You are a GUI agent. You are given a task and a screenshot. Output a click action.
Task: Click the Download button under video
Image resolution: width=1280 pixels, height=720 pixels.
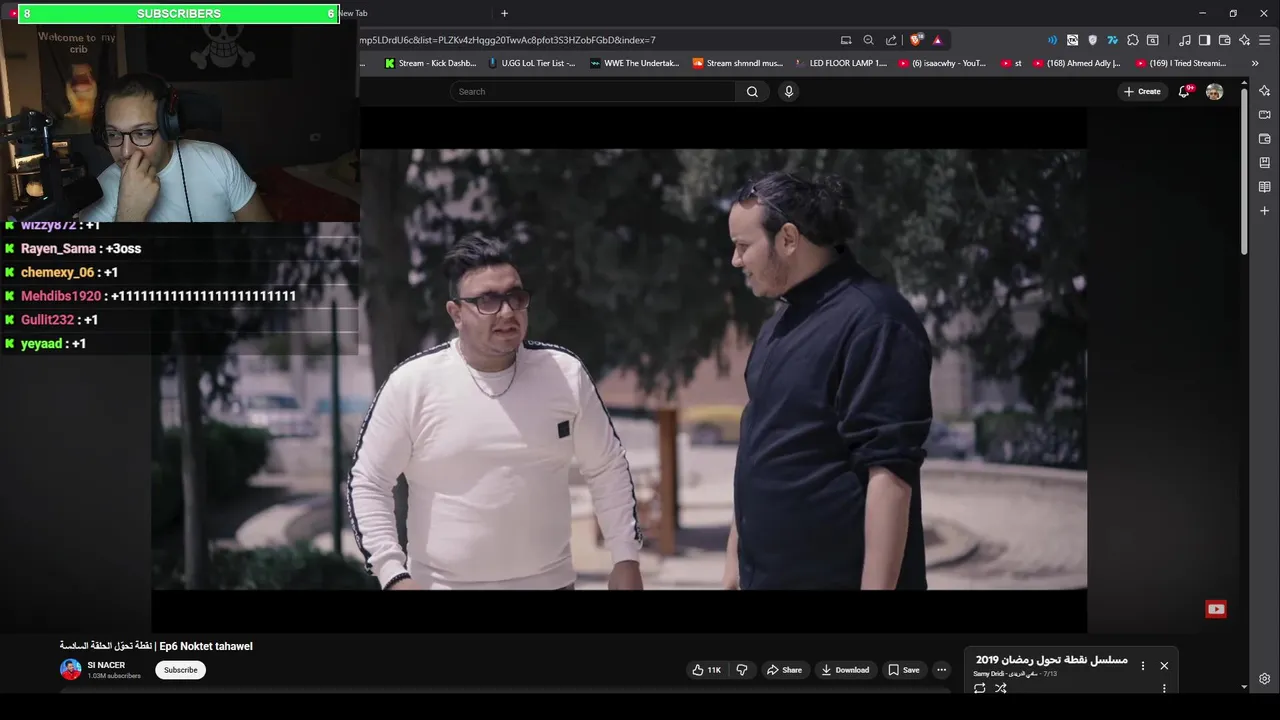[x=845, y=670]
